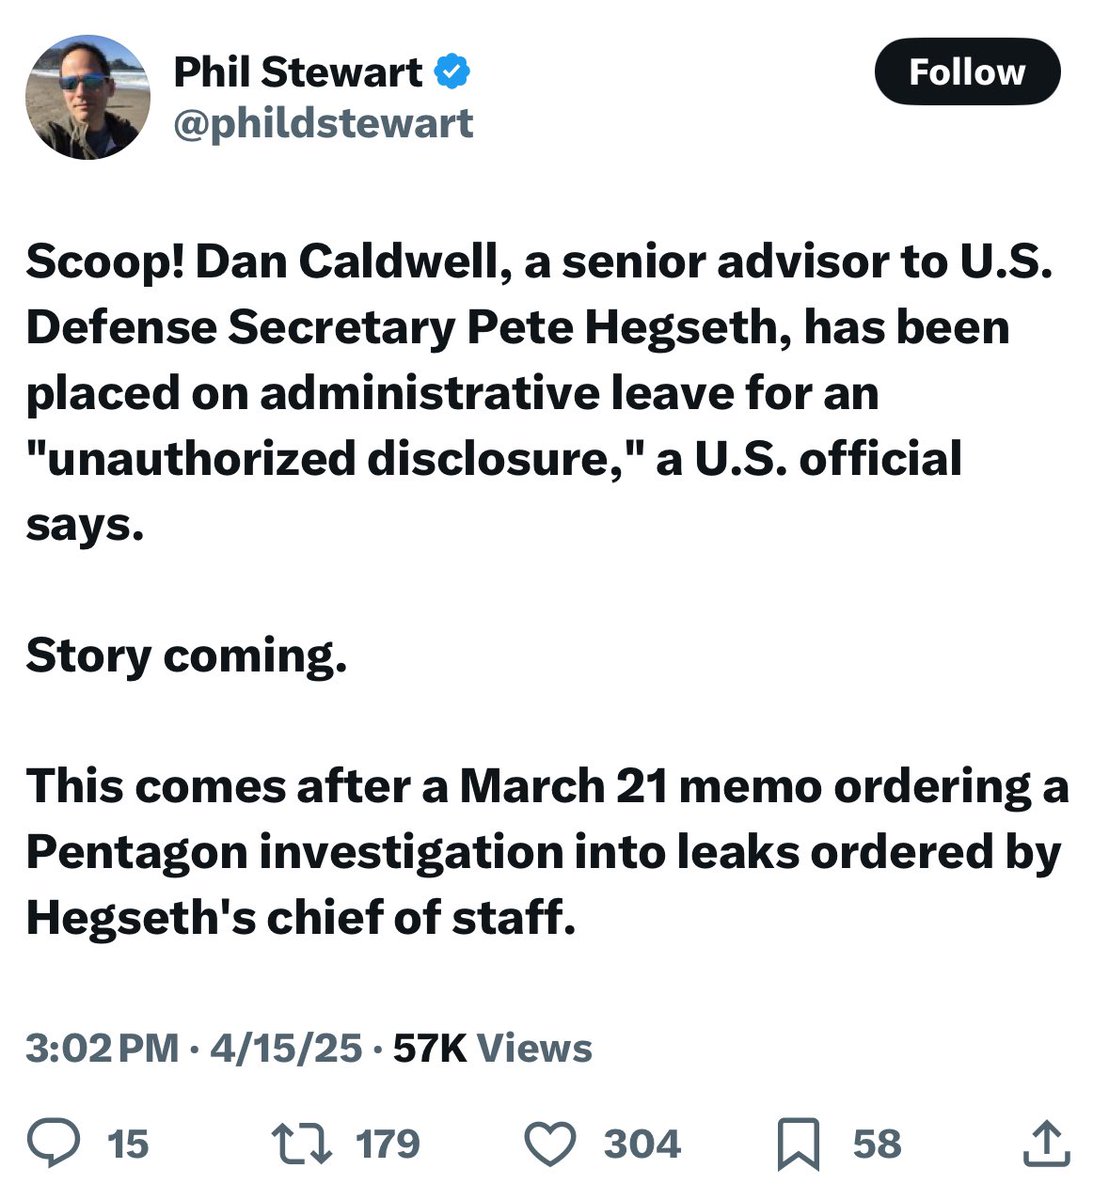Image resolution: width=1109 pixels, height=1200 pixels.
Task: Click the "Story coming." line of text
Action: (187, 656)
